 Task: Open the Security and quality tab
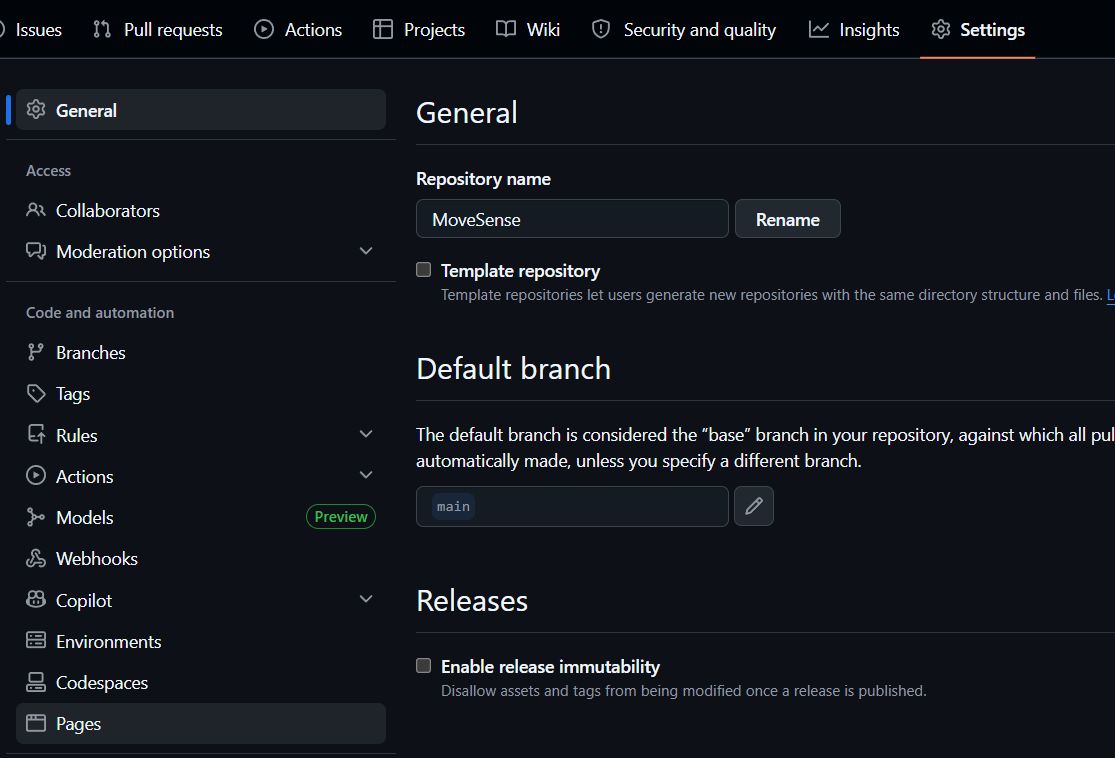[x=684, y=29]
